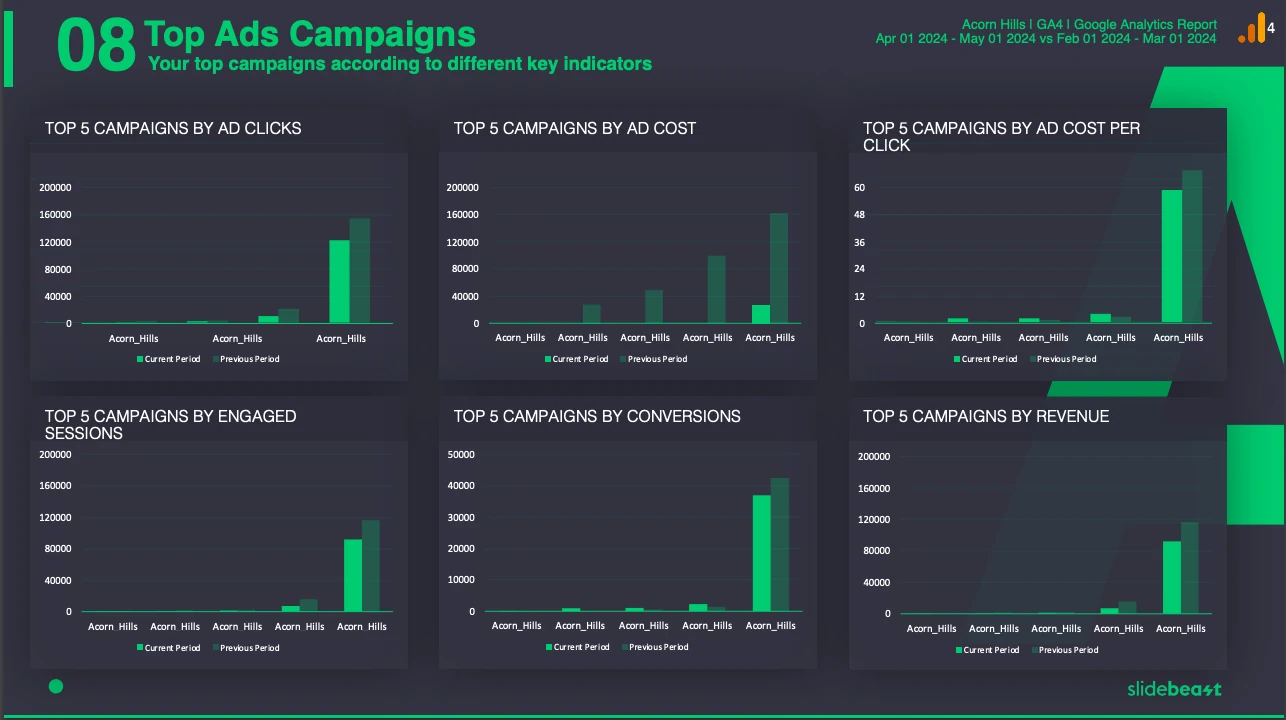Click the Current Period bar in Ad Cost chart
Viewport: 1286px width, 720px height.
(x=761, y=314)
